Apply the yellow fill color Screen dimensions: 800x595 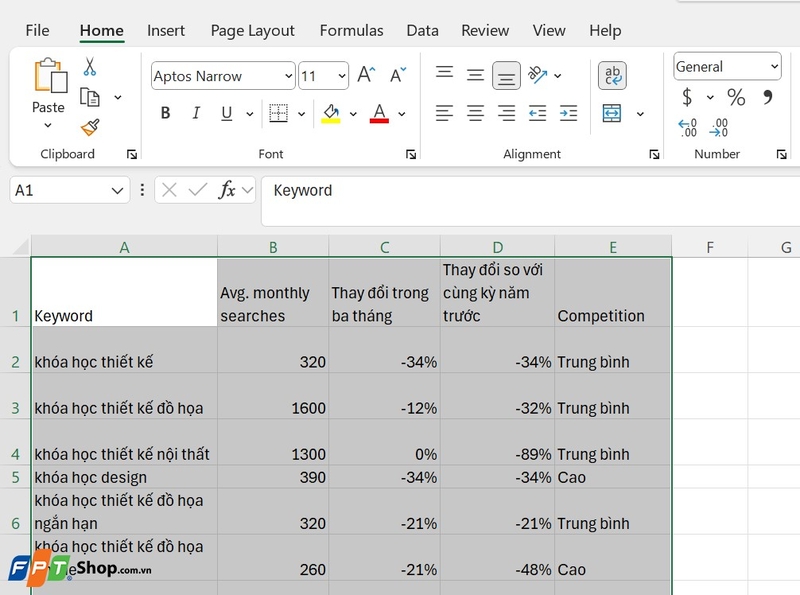point(331,113)
